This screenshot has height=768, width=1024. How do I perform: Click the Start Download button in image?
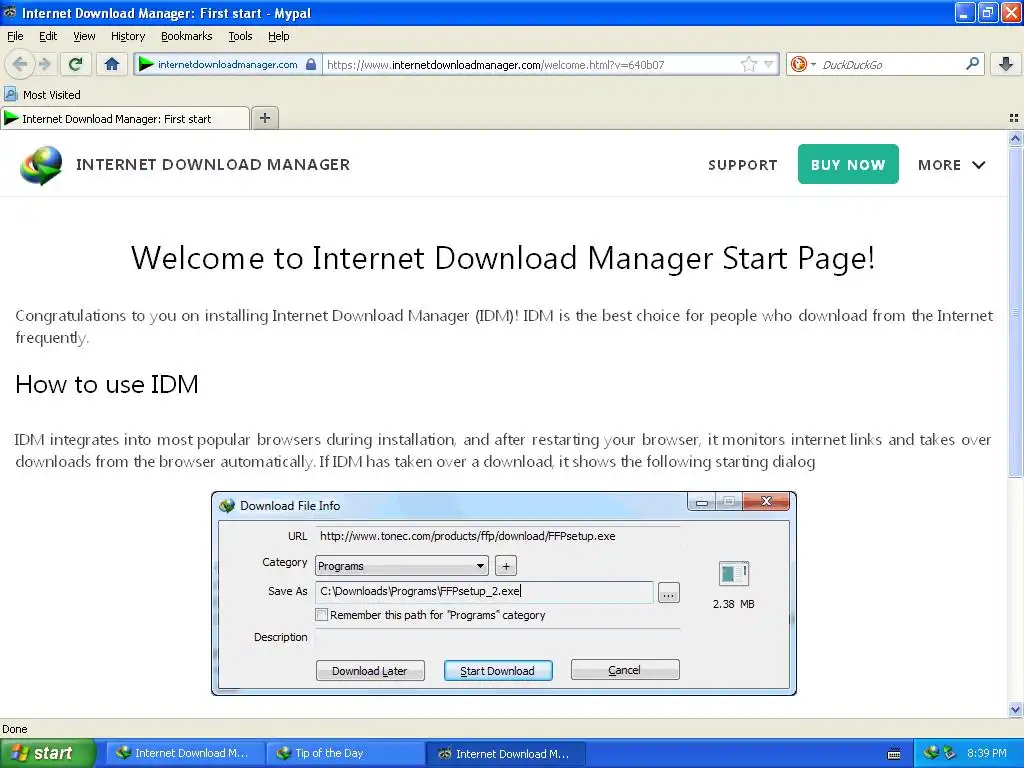point(498,671)
